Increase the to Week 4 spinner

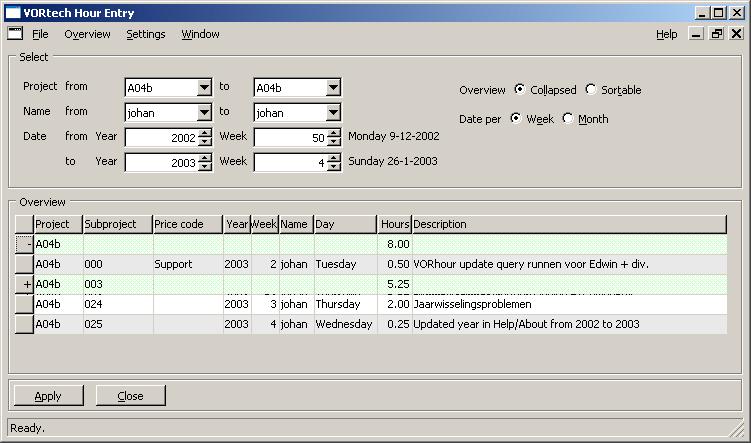334,159
